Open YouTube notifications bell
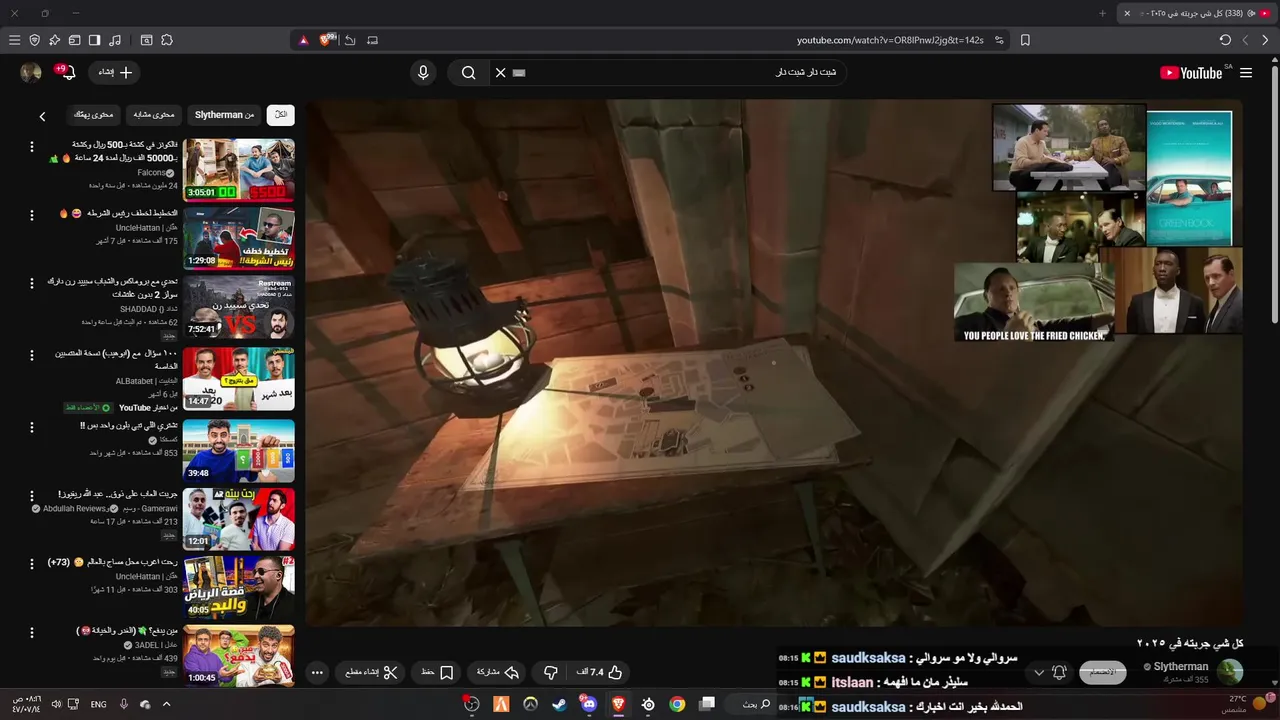Viewport: 1280px width, 720px height. point(67,72)
